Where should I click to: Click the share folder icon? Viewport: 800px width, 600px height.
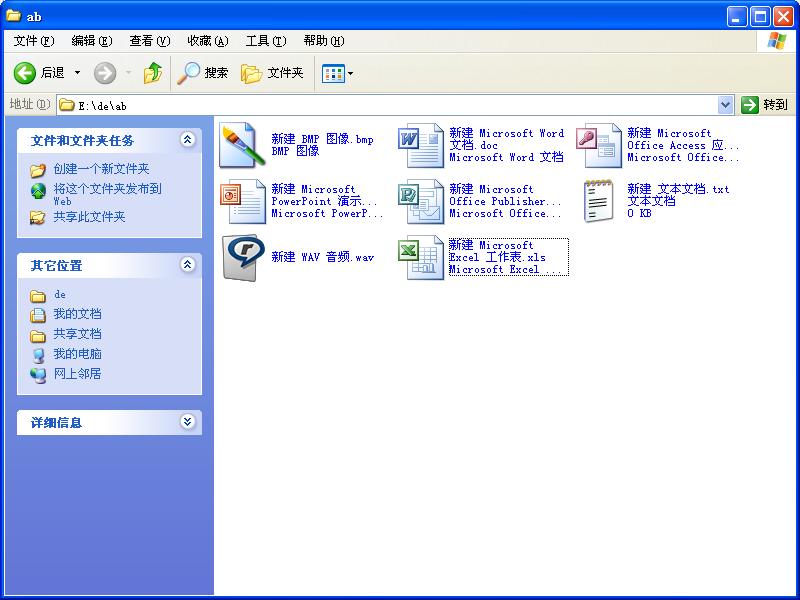pyautogui.click(x=37, y=218)
